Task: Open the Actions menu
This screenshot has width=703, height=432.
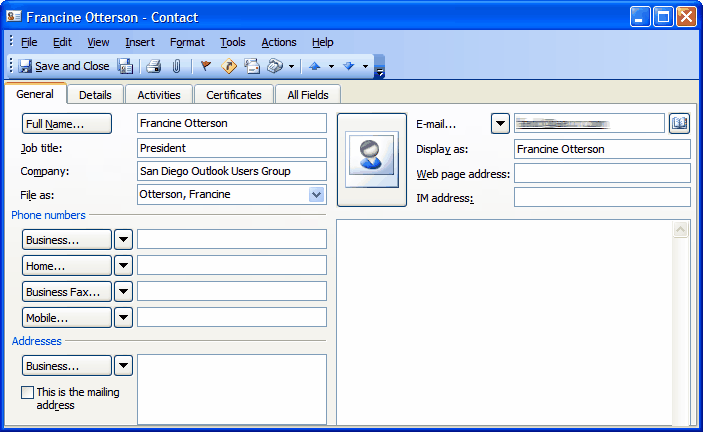Action: (279, 42)
